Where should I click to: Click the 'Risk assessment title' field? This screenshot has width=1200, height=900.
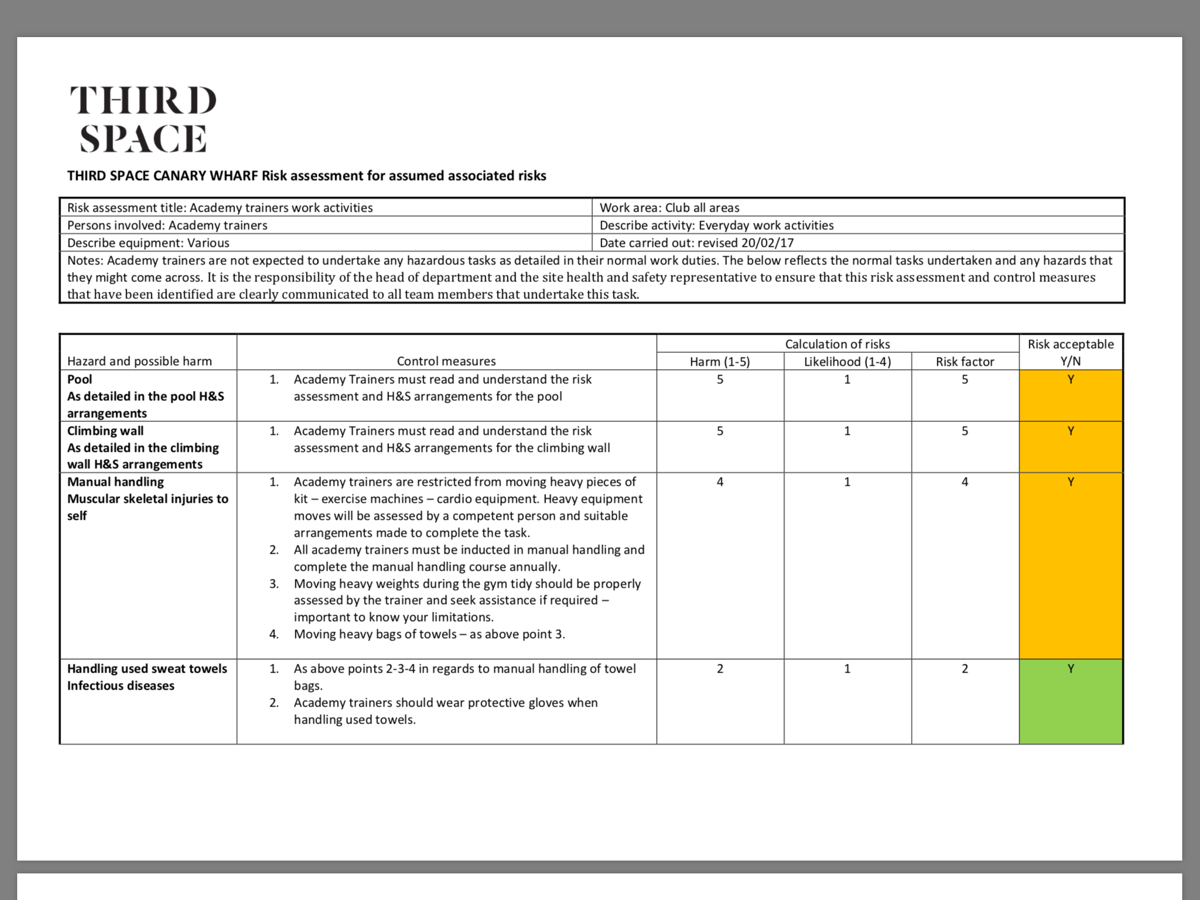[x=220, y=207]
